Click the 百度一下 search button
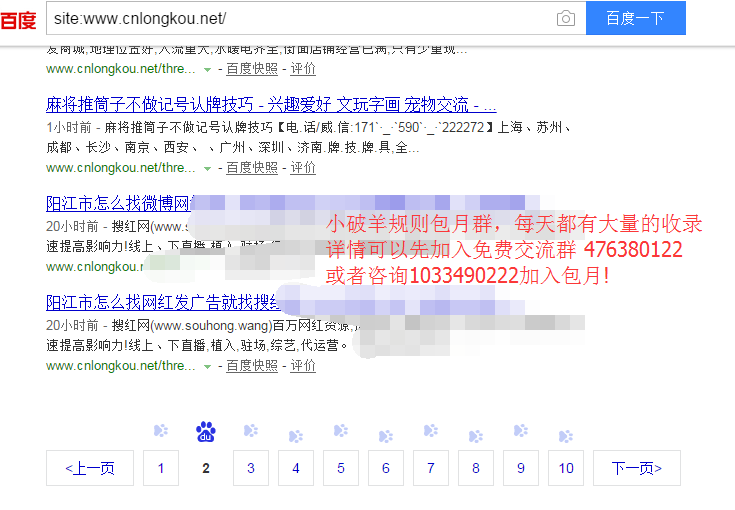The width and height of the screenshot is (735, 510). point(636,18)
